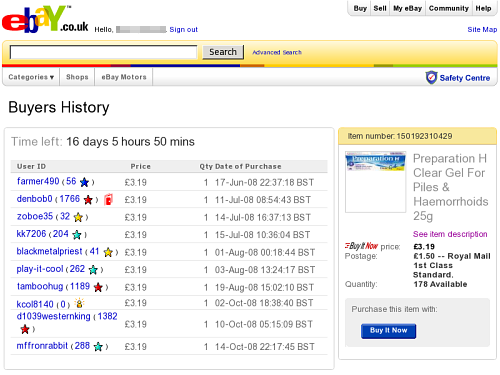Click the red ID-changed icon beside denbob0
Screen dimensions: 500x375
tap(108, 199)
